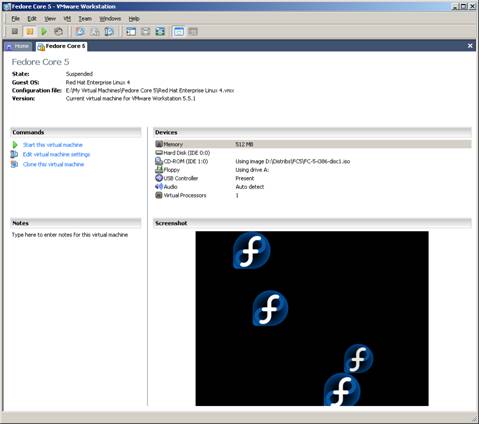Toggle the sidebar with the toolbar icon
This screenshot has height=424, width=479.
[x=131, y=31]
